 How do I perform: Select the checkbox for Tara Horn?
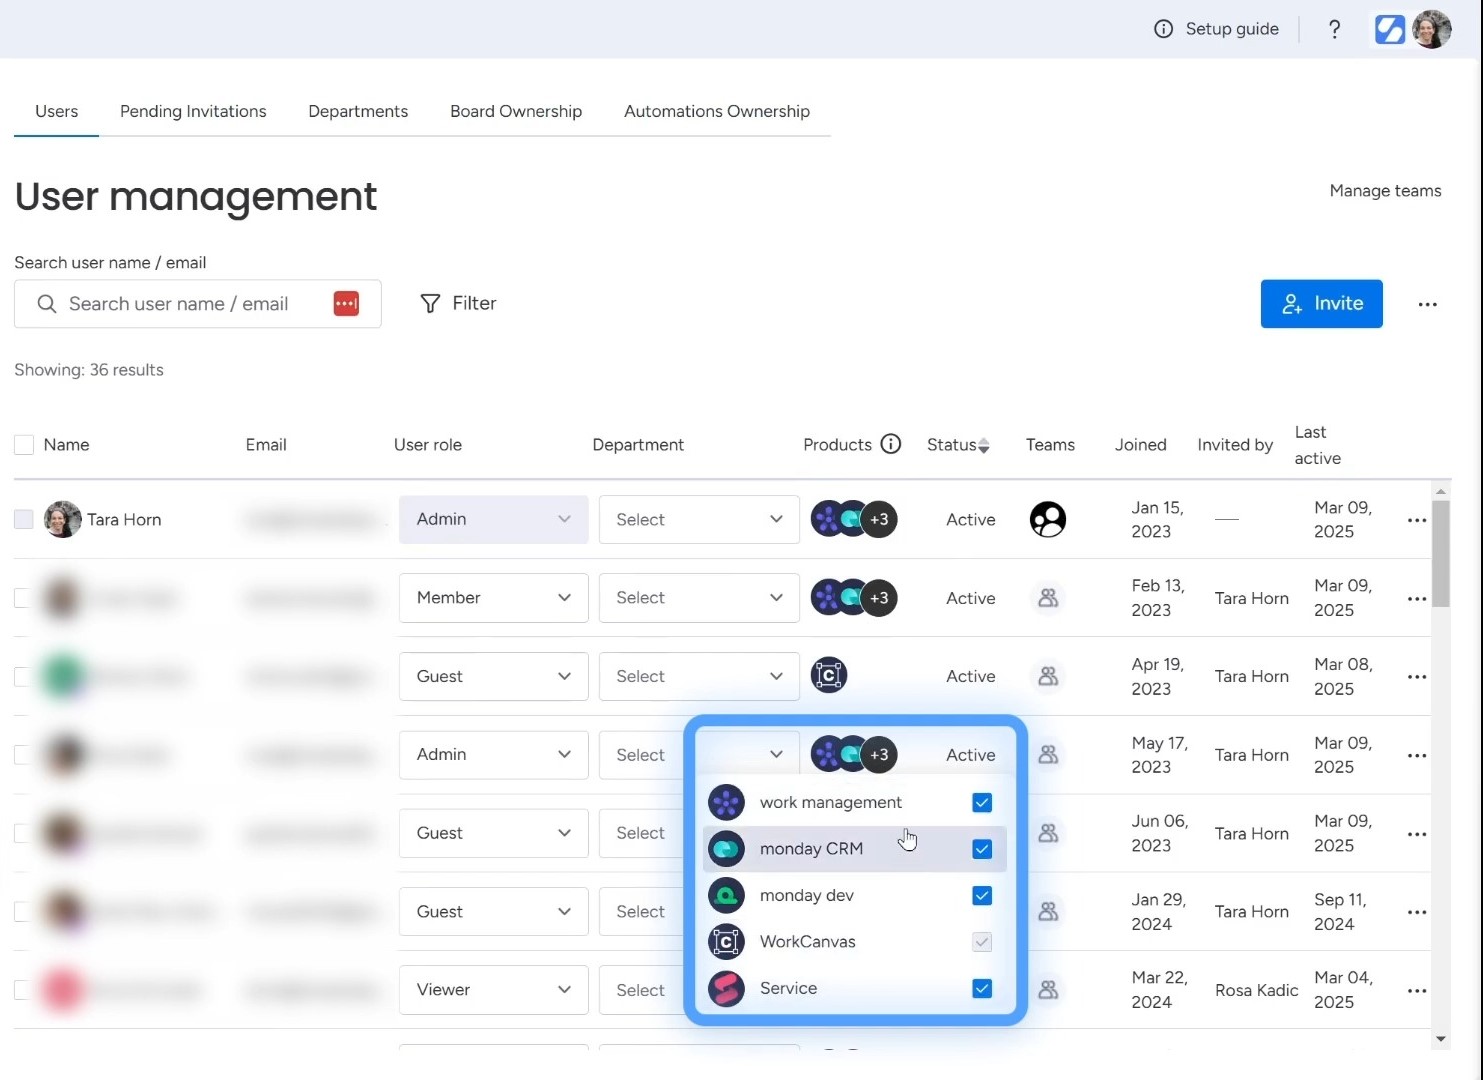(24, 519)
